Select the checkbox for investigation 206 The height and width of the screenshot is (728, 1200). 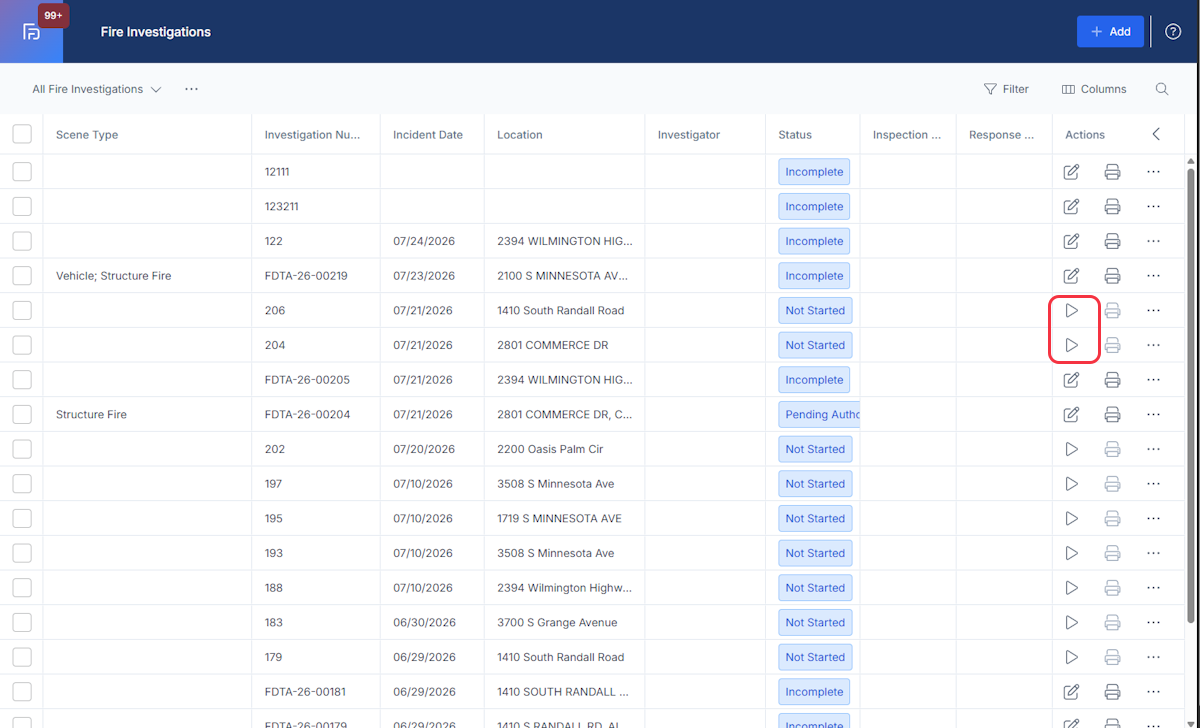click(22, 311)
